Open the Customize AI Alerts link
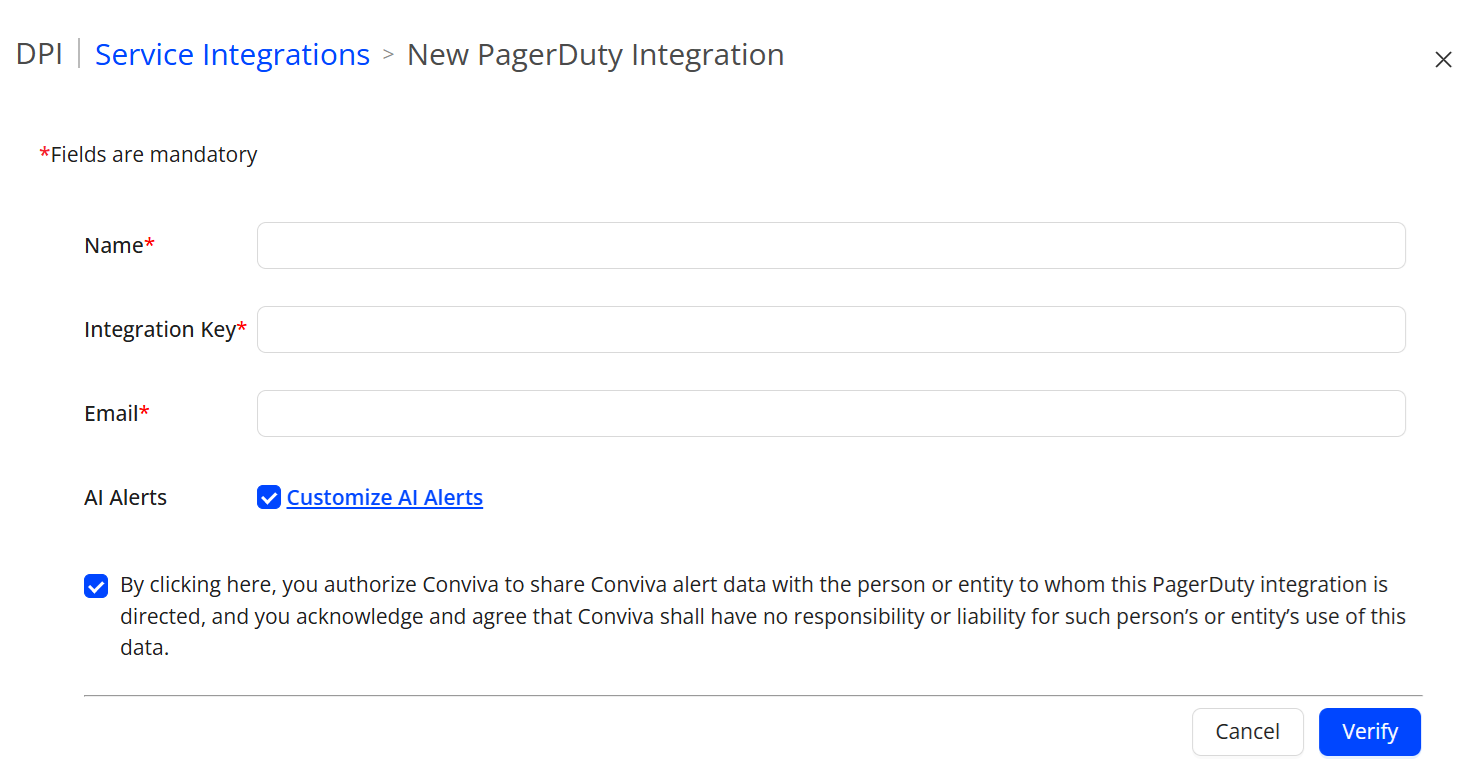 (384, 497)
